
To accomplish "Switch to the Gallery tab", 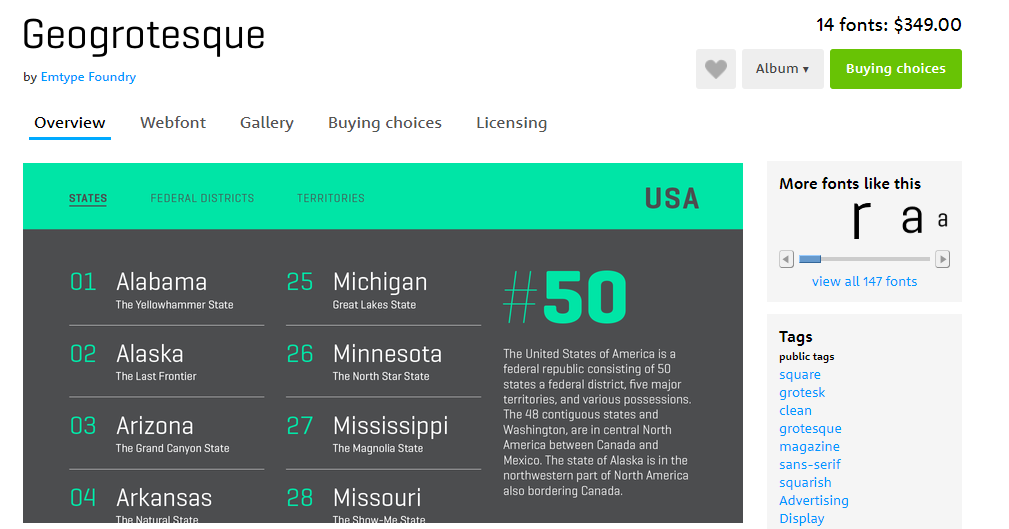I will coord(267,123).
